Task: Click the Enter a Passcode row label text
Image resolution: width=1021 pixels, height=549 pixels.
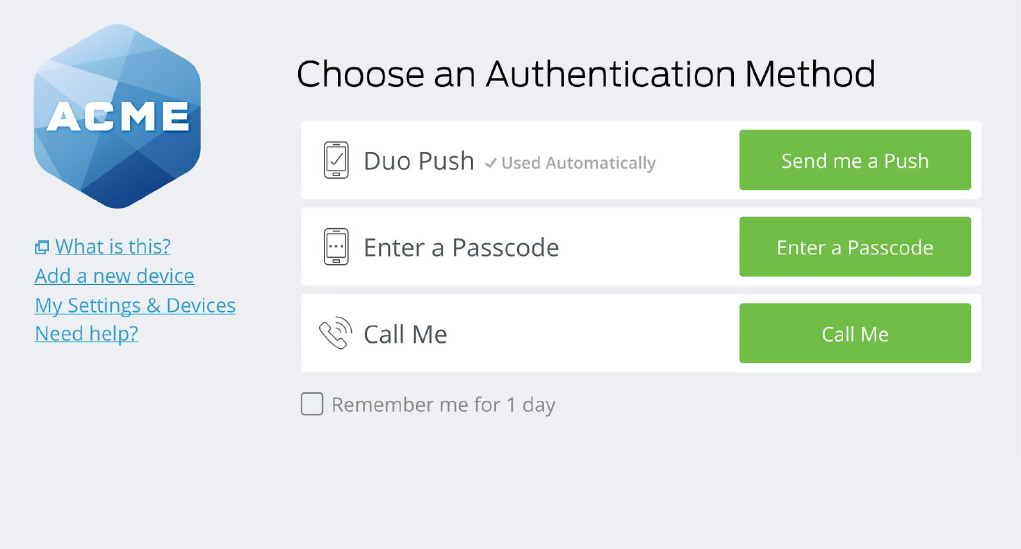Action: 461,248
